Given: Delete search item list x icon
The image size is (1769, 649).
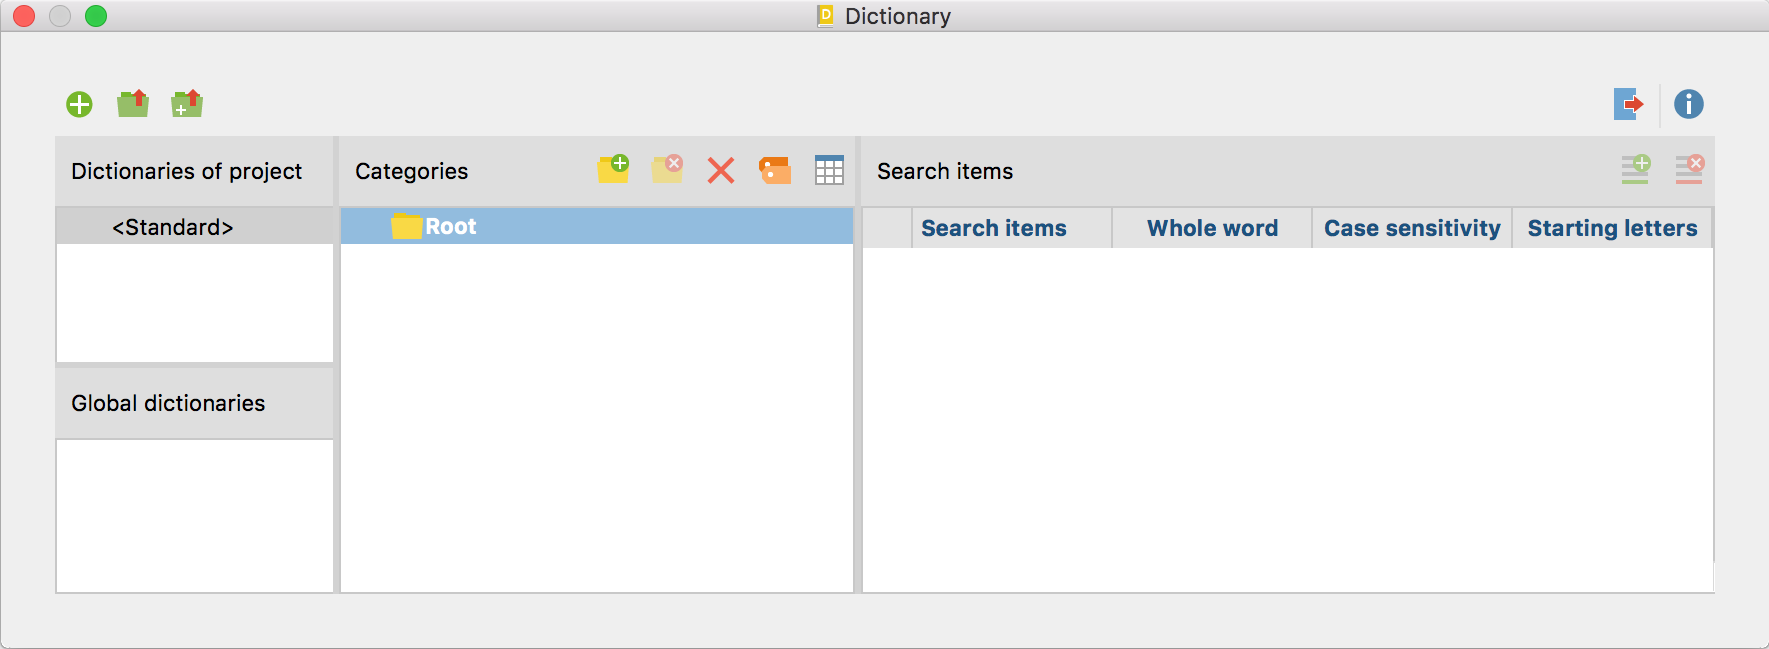Looking at the screenshot, I should pyautogui.click(x=1690, y=169).
